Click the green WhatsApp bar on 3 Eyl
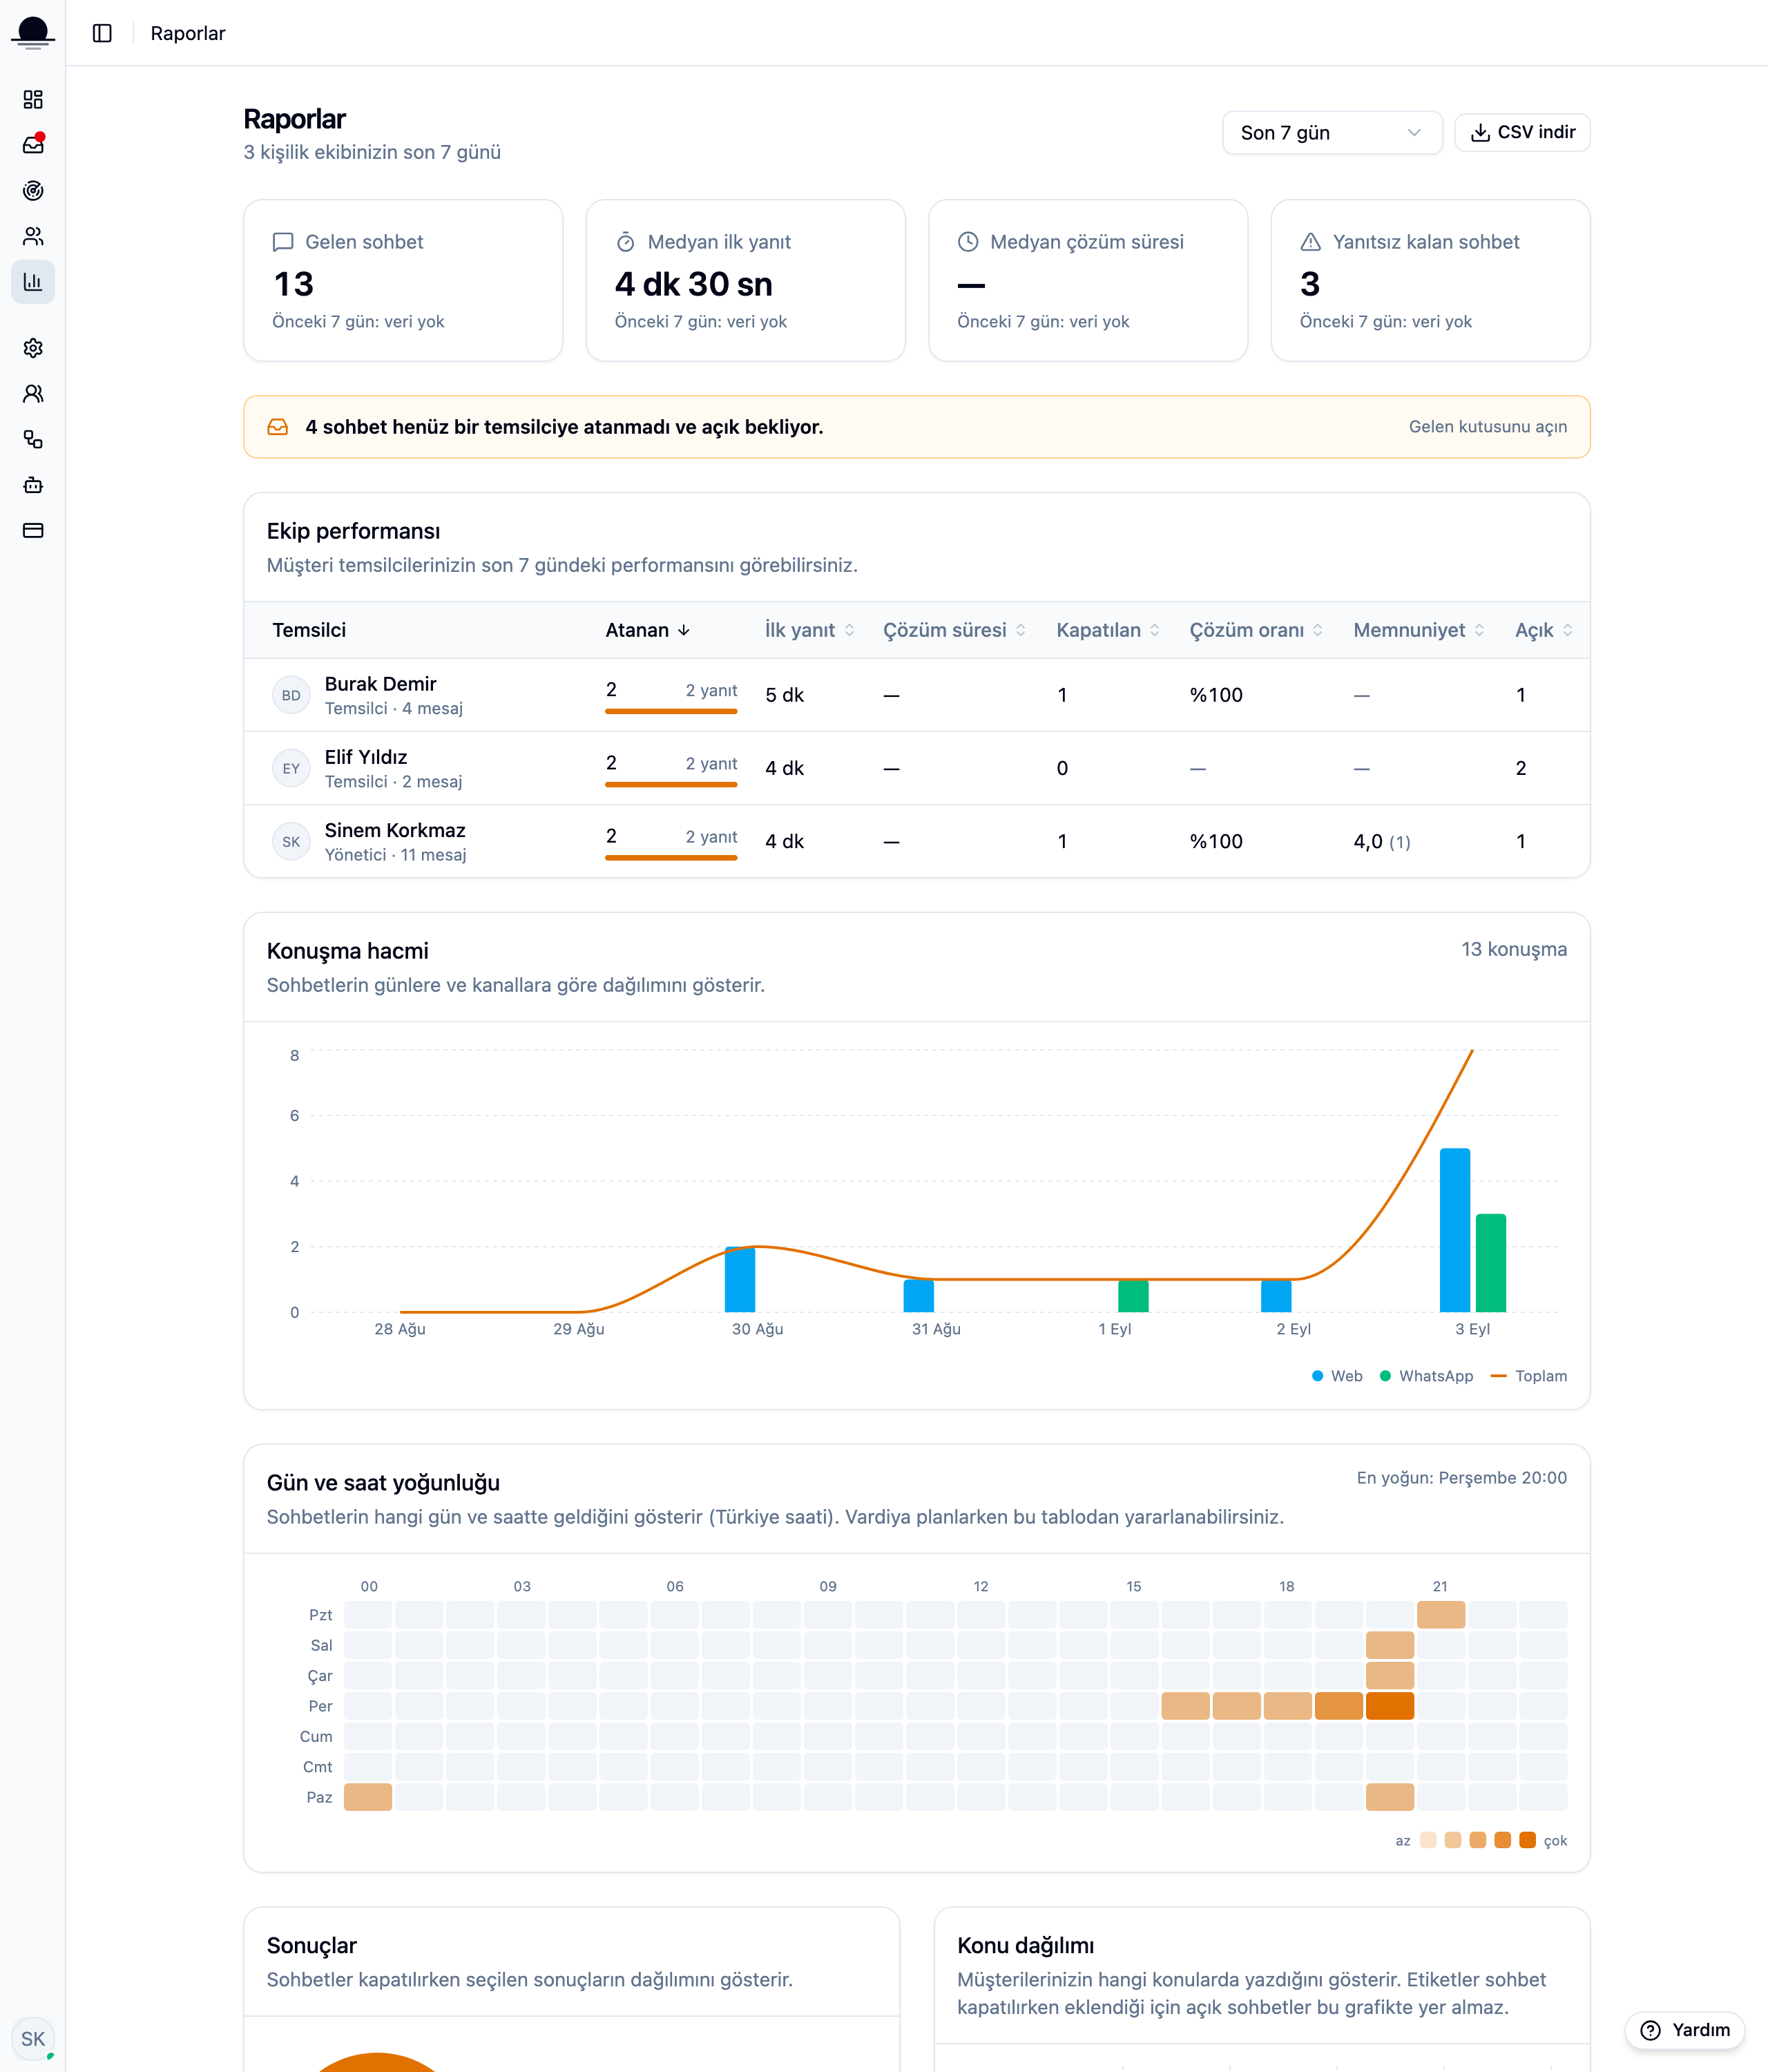The width and height of the screenshot is (1768, 2072). pos(1491,1263)
